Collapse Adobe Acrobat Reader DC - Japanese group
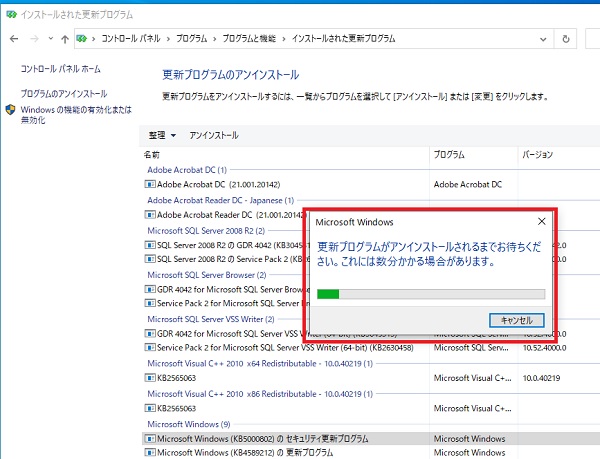 (x=221, y=200)
